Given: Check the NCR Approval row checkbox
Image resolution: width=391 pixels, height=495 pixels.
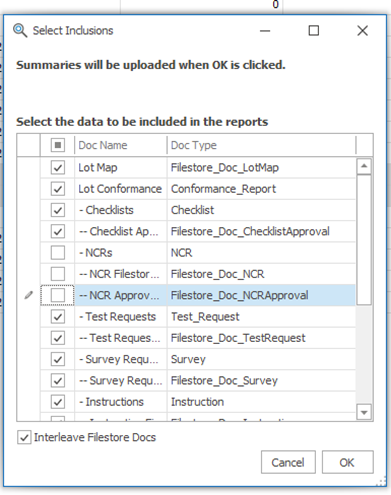Looking at the screenshot, I should click(58, 295).
